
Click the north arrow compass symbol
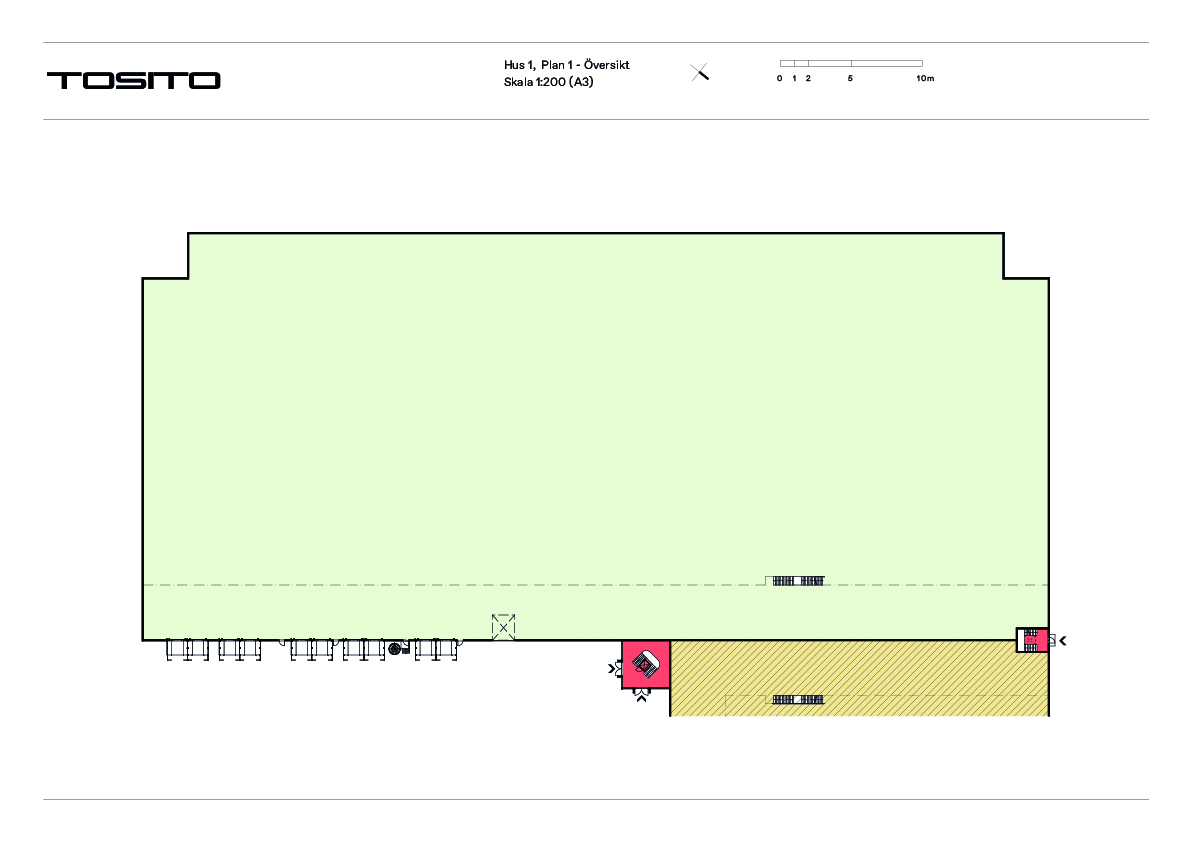coord(699,72)
